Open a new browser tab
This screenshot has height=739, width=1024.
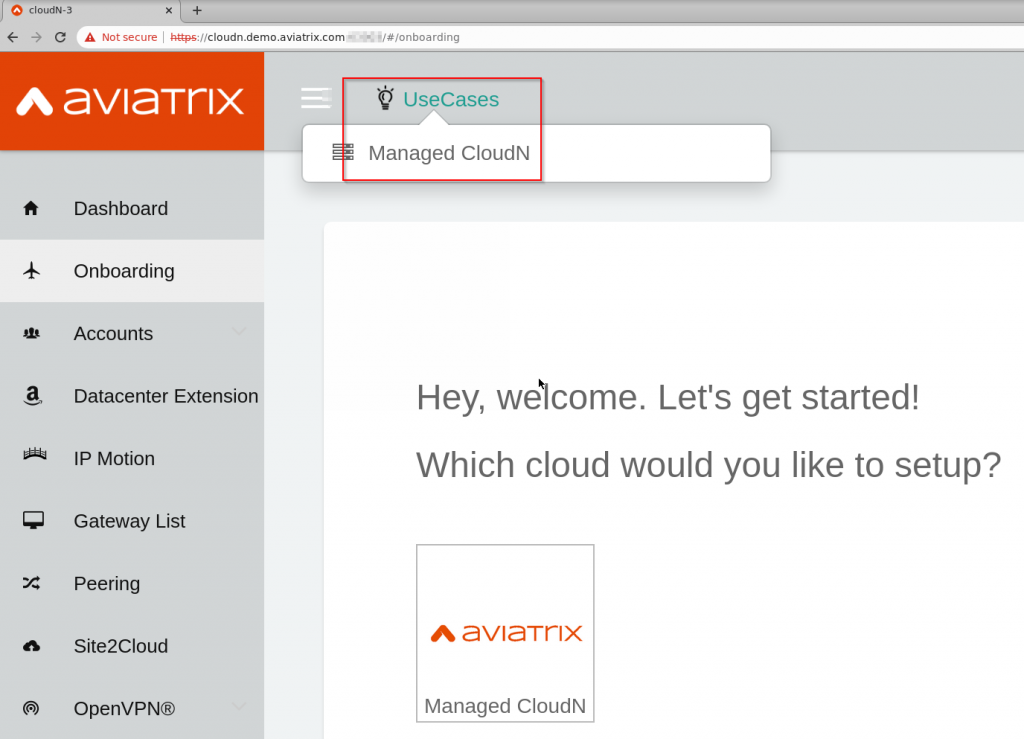197,10
